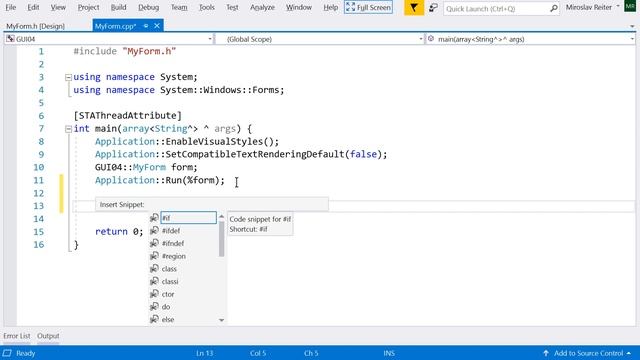Click the [STAThreadAttribute] code line
The image size is (640, 360).
pyautogui.click(x=127, y=116)
